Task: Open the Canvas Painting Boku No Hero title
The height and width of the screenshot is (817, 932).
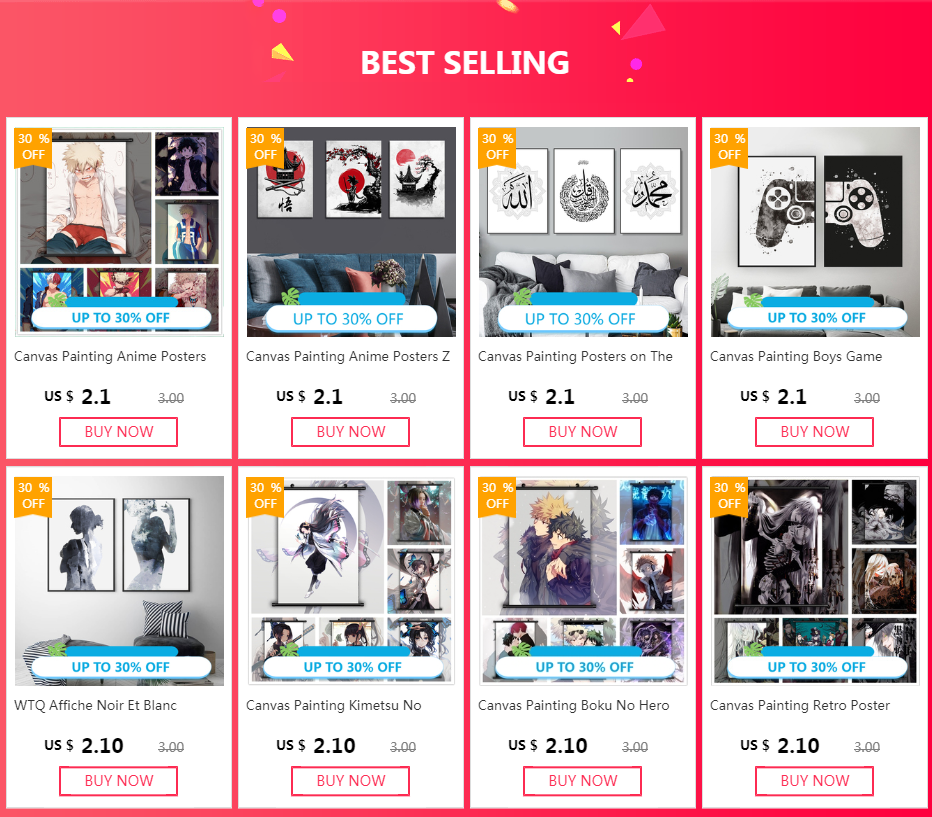Action: (574, 705)
